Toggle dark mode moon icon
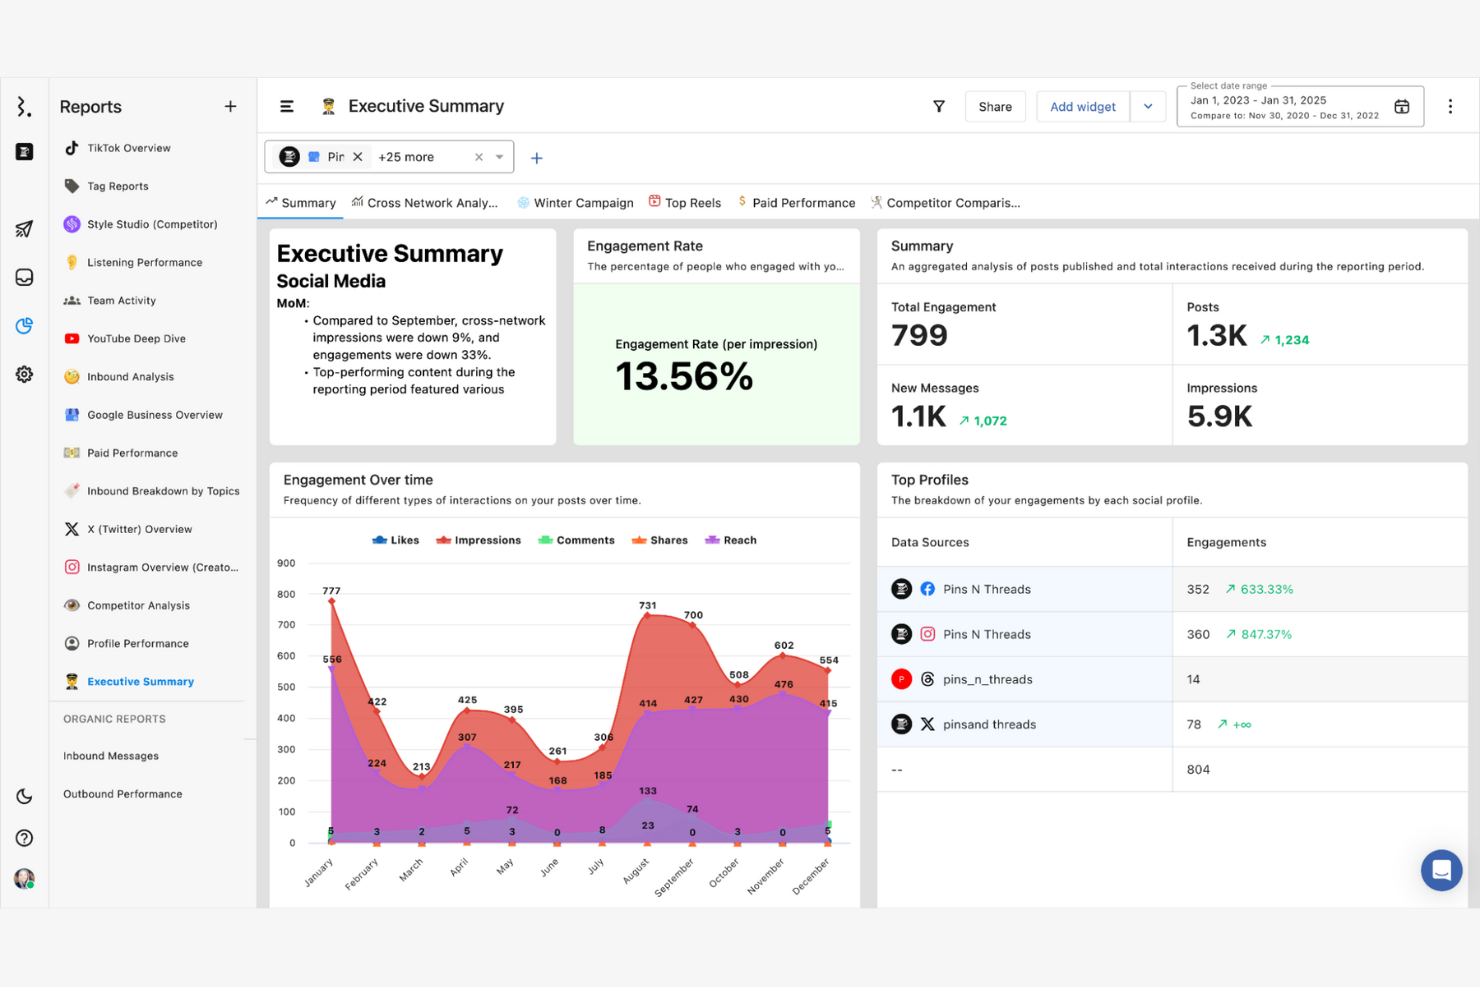This screenshot has width=1480, height=987. tap(24, 796)
